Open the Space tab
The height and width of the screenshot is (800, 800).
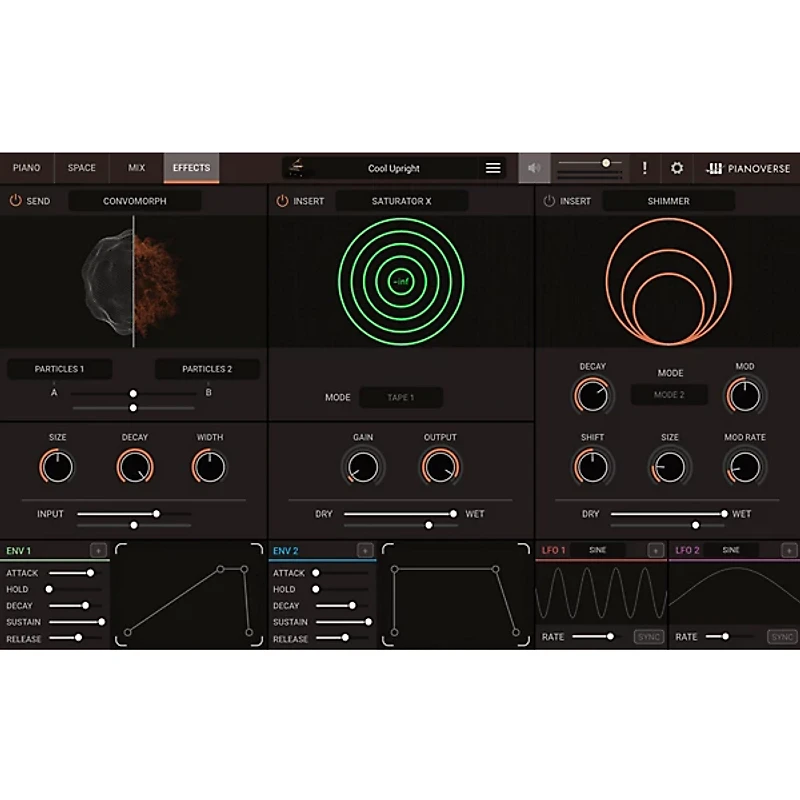[81, 167]
